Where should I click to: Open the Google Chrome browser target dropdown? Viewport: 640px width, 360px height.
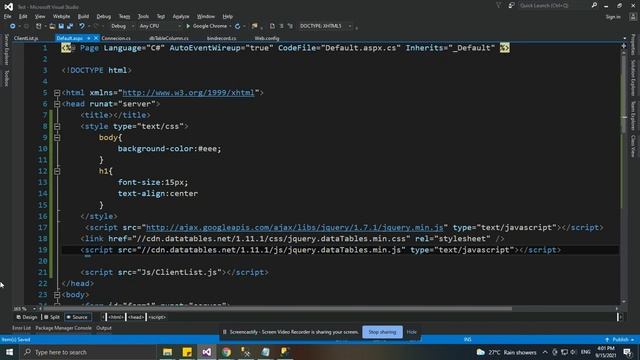coord(231,26)
